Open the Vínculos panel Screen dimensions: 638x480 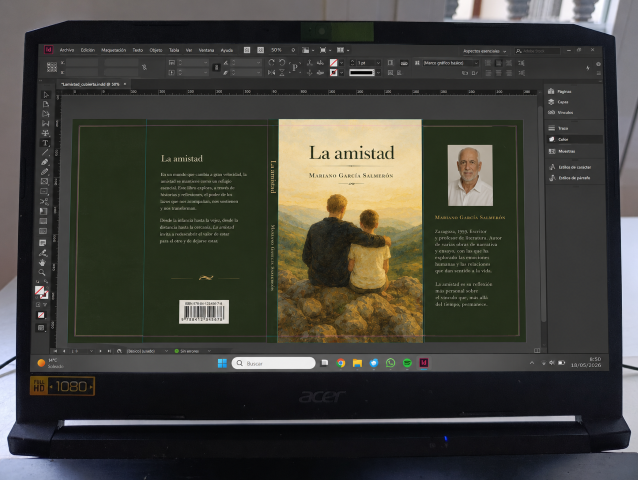click(560, 112)
